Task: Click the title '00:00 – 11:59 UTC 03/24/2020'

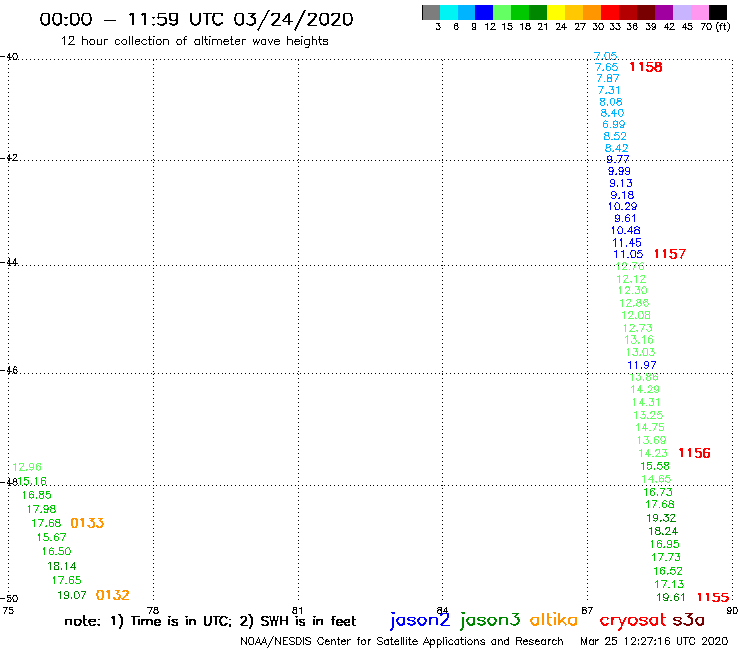Action: [196, 19]
